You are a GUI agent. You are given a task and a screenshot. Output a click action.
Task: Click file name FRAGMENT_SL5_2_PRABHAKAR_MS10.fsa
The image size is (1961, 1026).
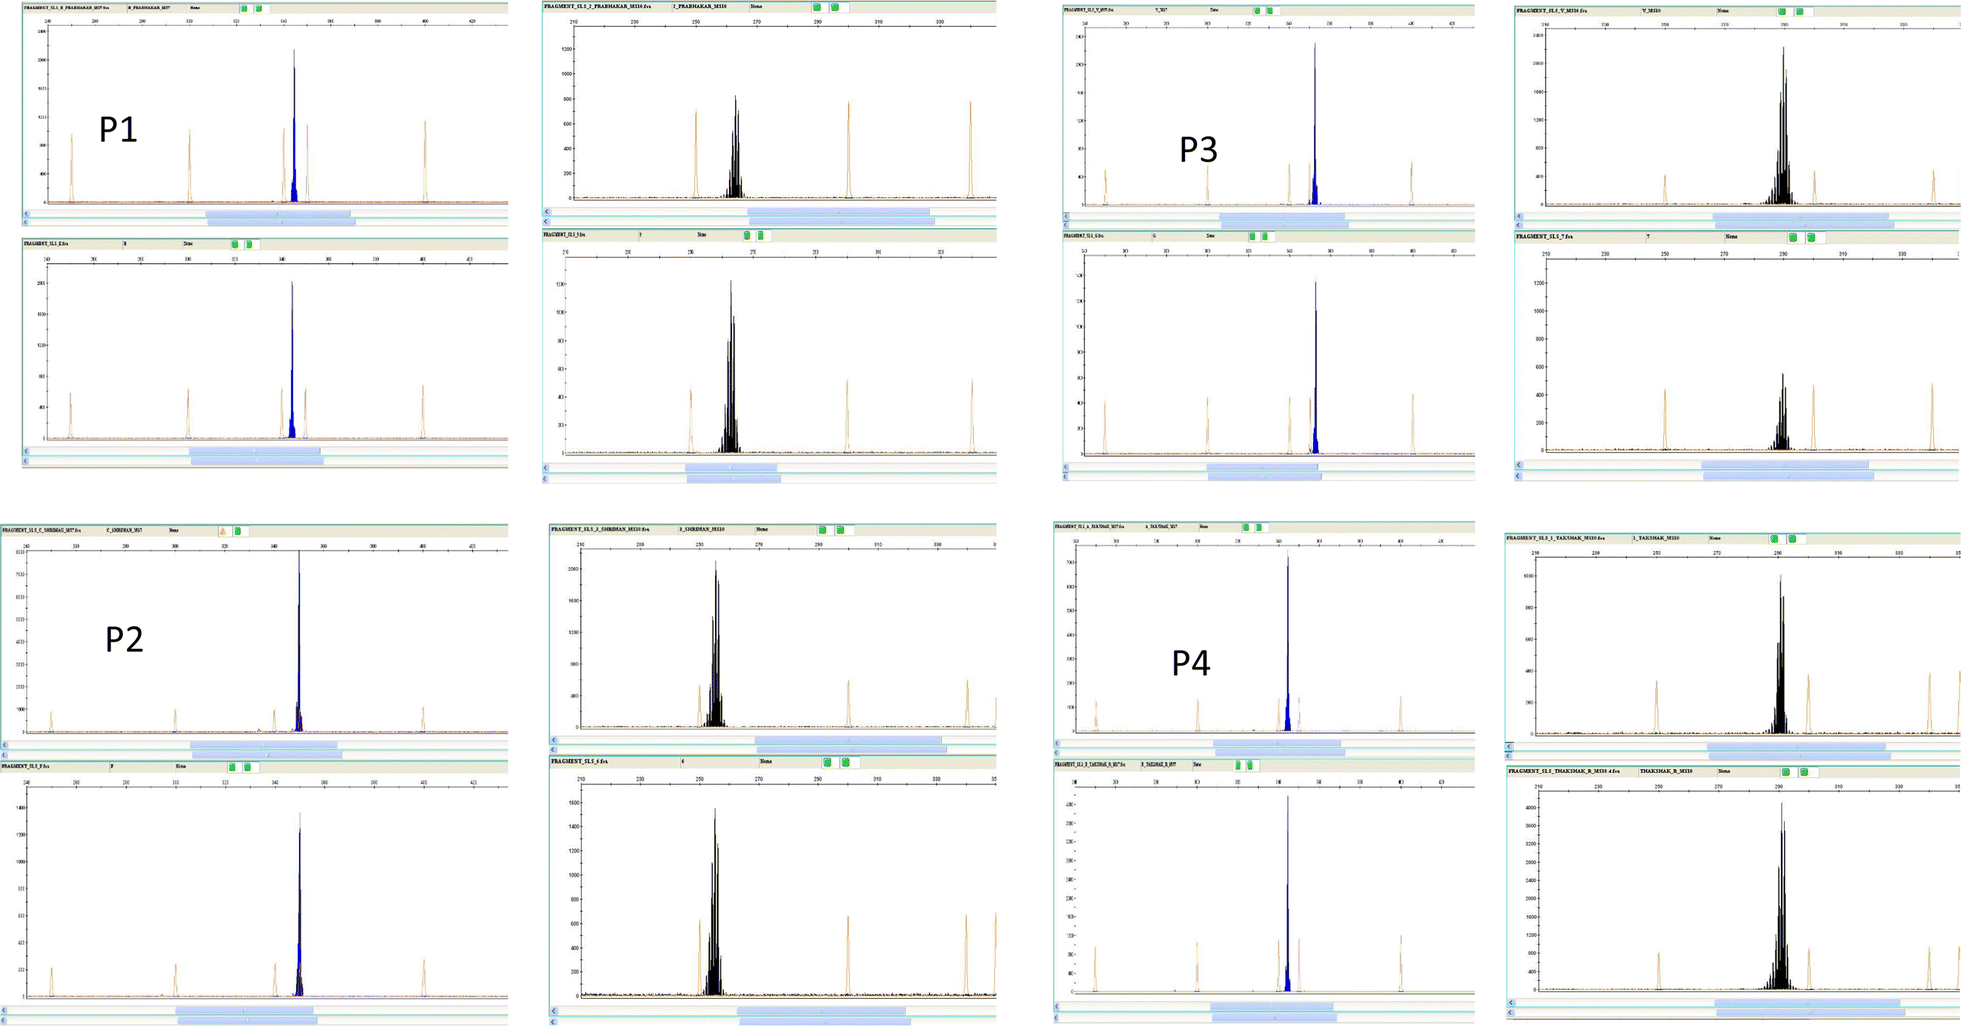(597, 7)
